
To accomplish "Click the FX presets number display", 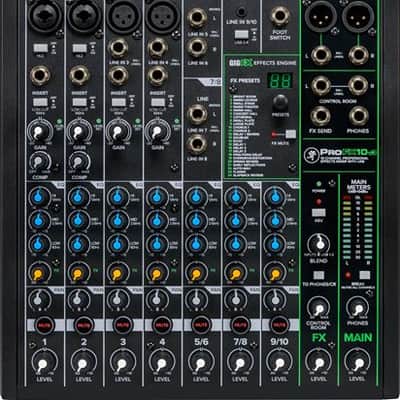I will click(x=280, y=81).
